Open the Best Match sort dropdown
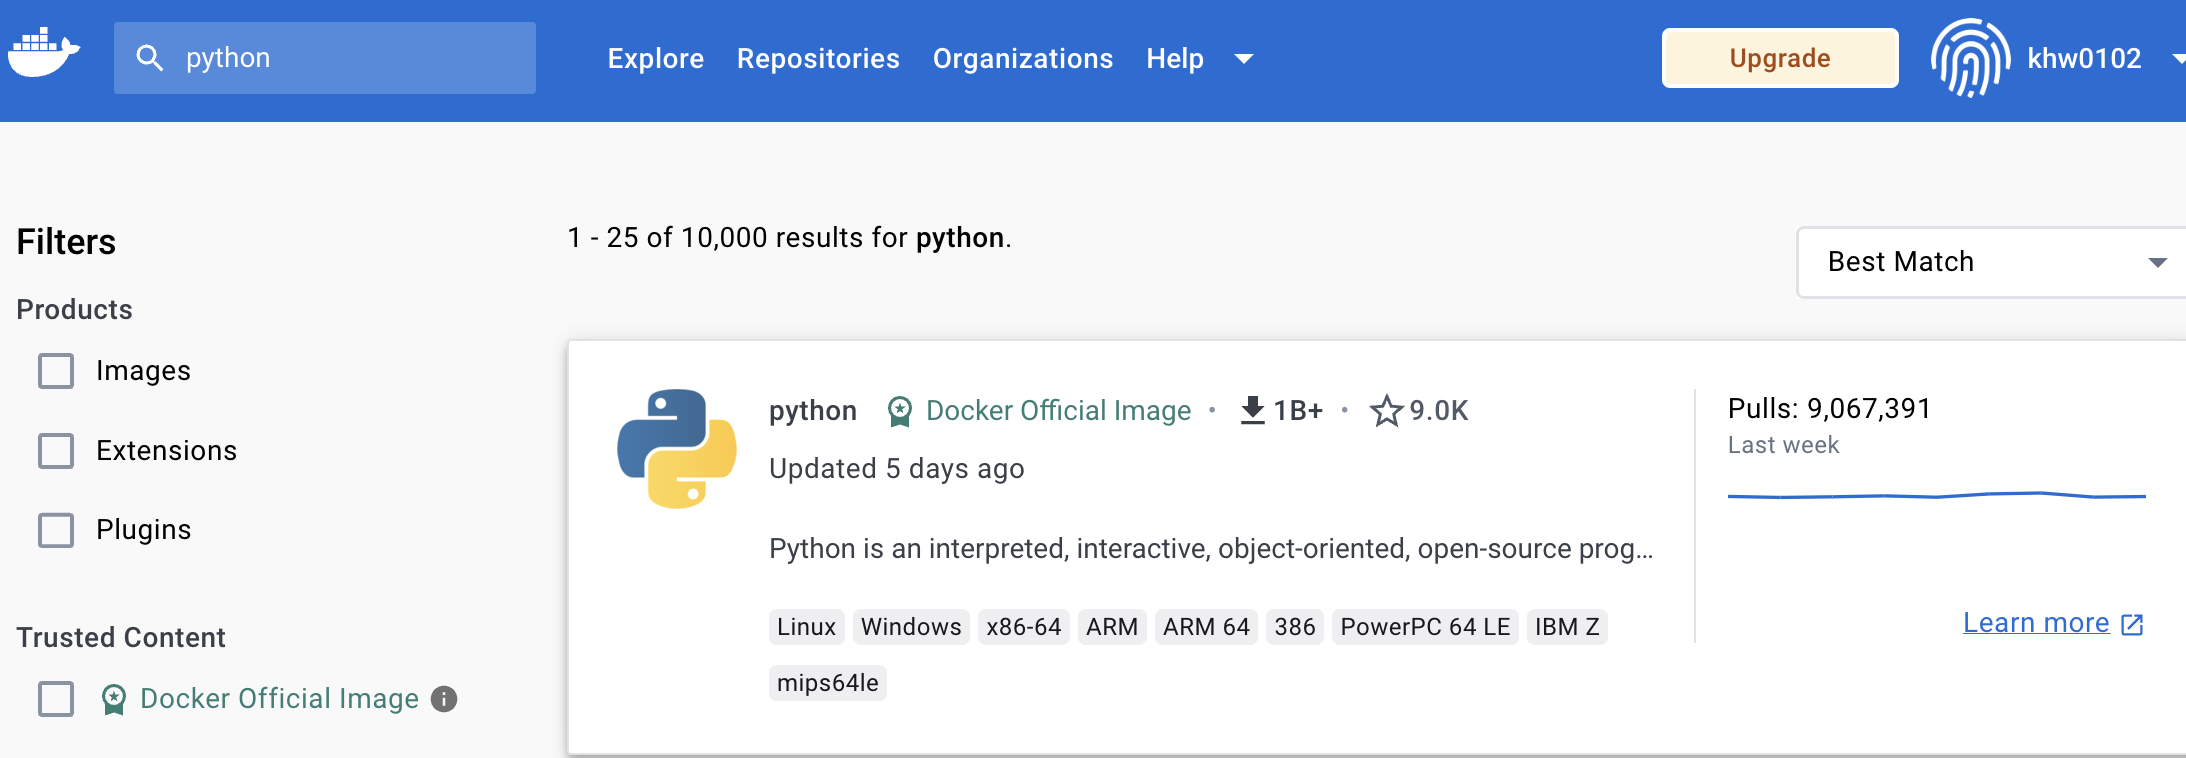 [x=1992, y=262]
